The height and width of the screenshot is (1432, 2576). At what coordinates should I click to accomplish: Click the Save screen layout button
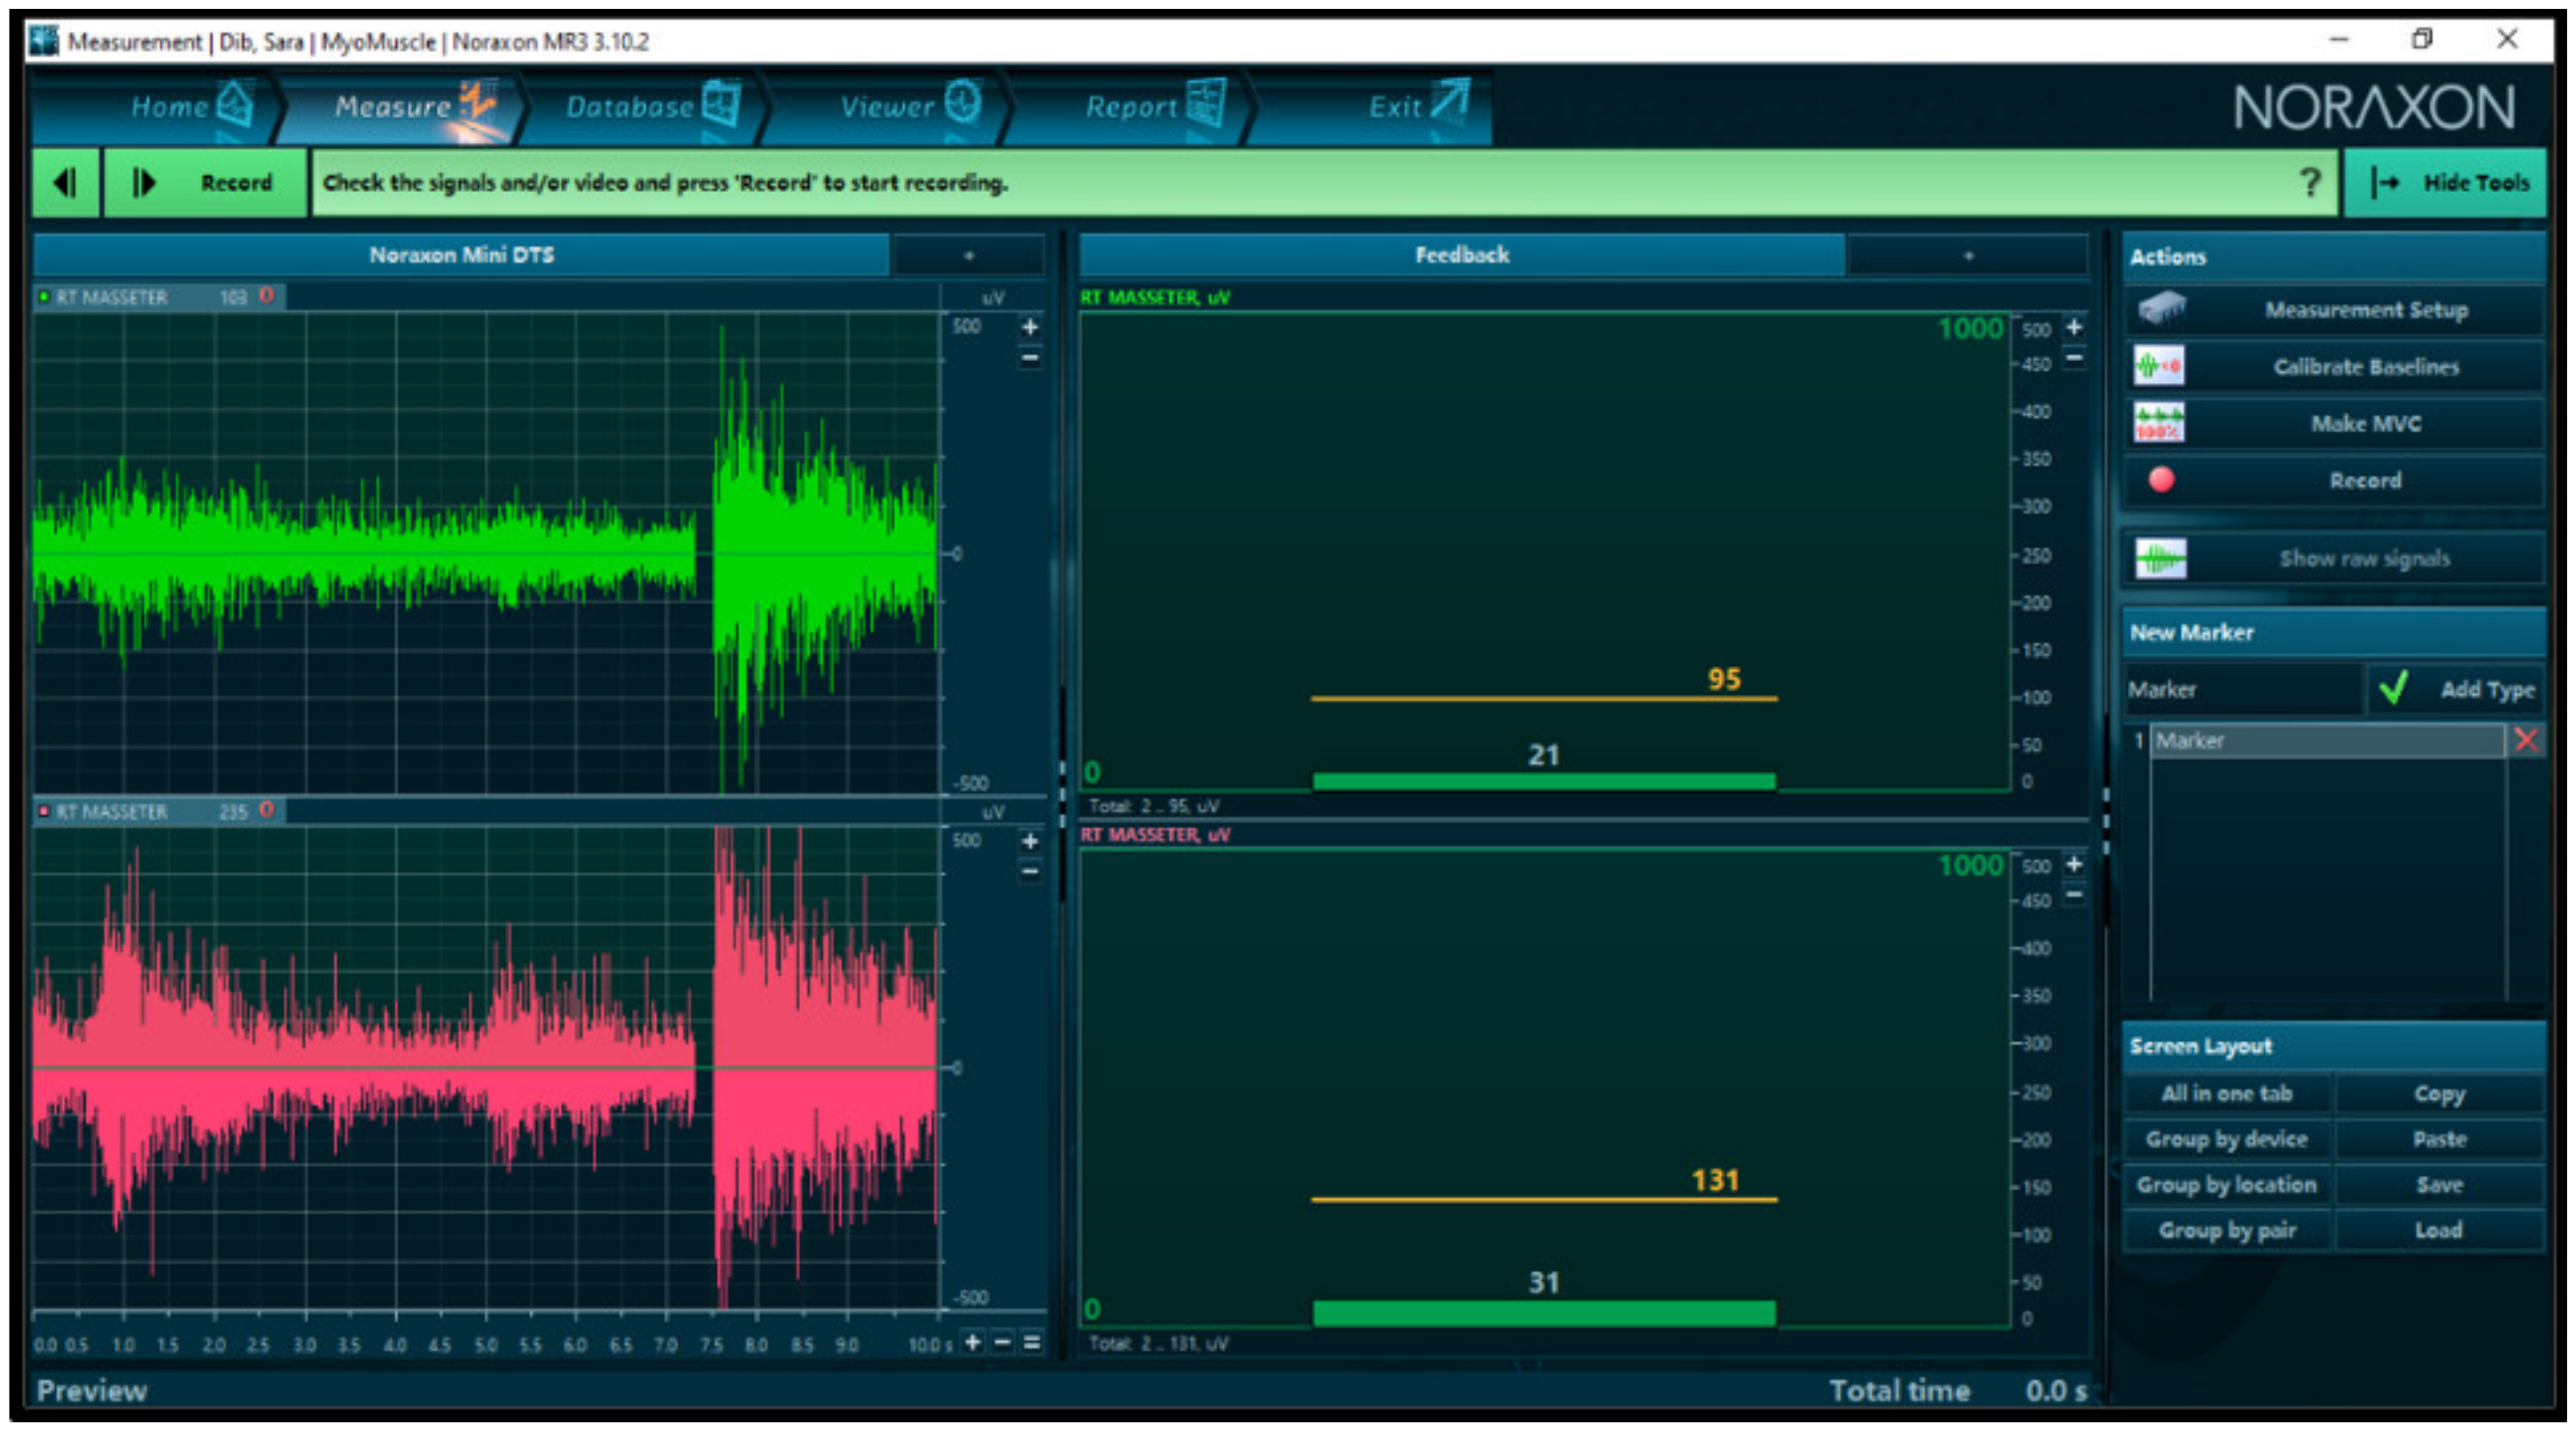pyautogui.click(x=2439, y=1185)
